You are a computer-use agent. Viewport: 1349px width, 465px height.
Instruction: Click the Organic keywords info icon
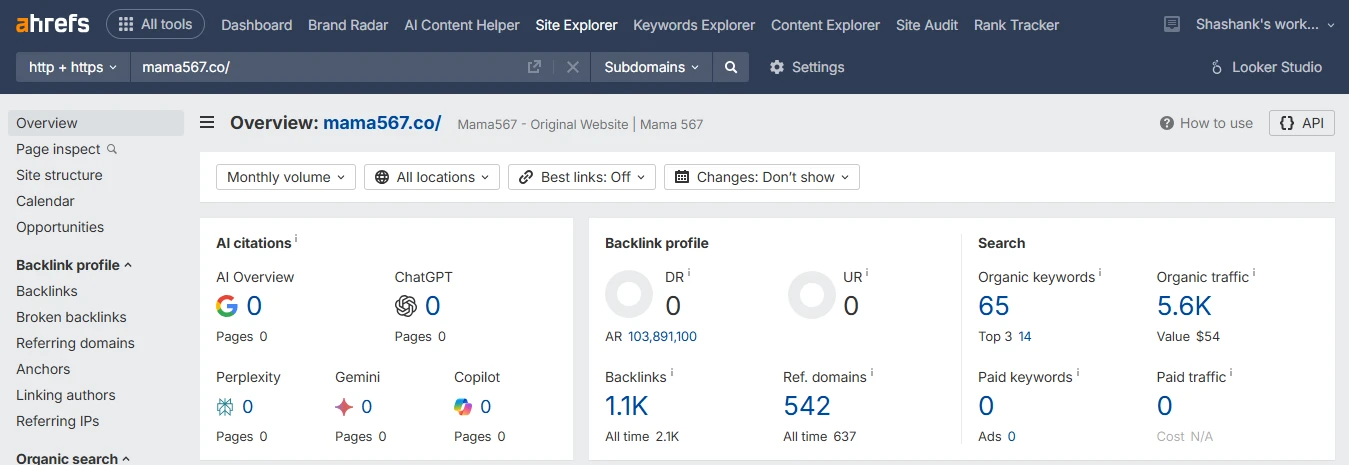(x=1100, y=273)
